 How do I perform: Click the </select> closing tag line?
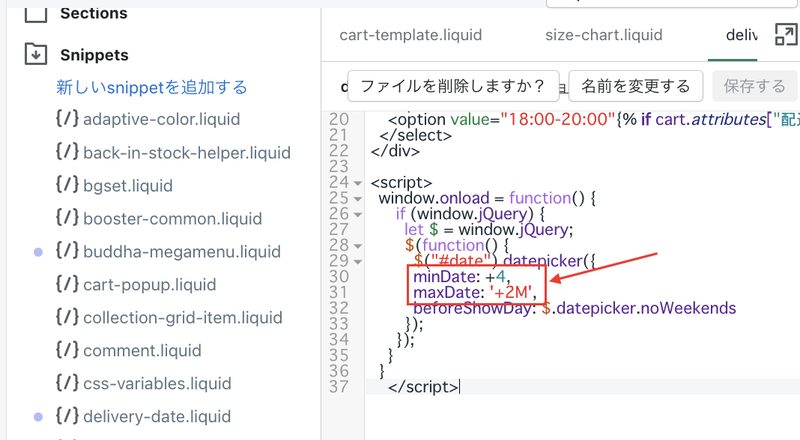click(416, 135)
